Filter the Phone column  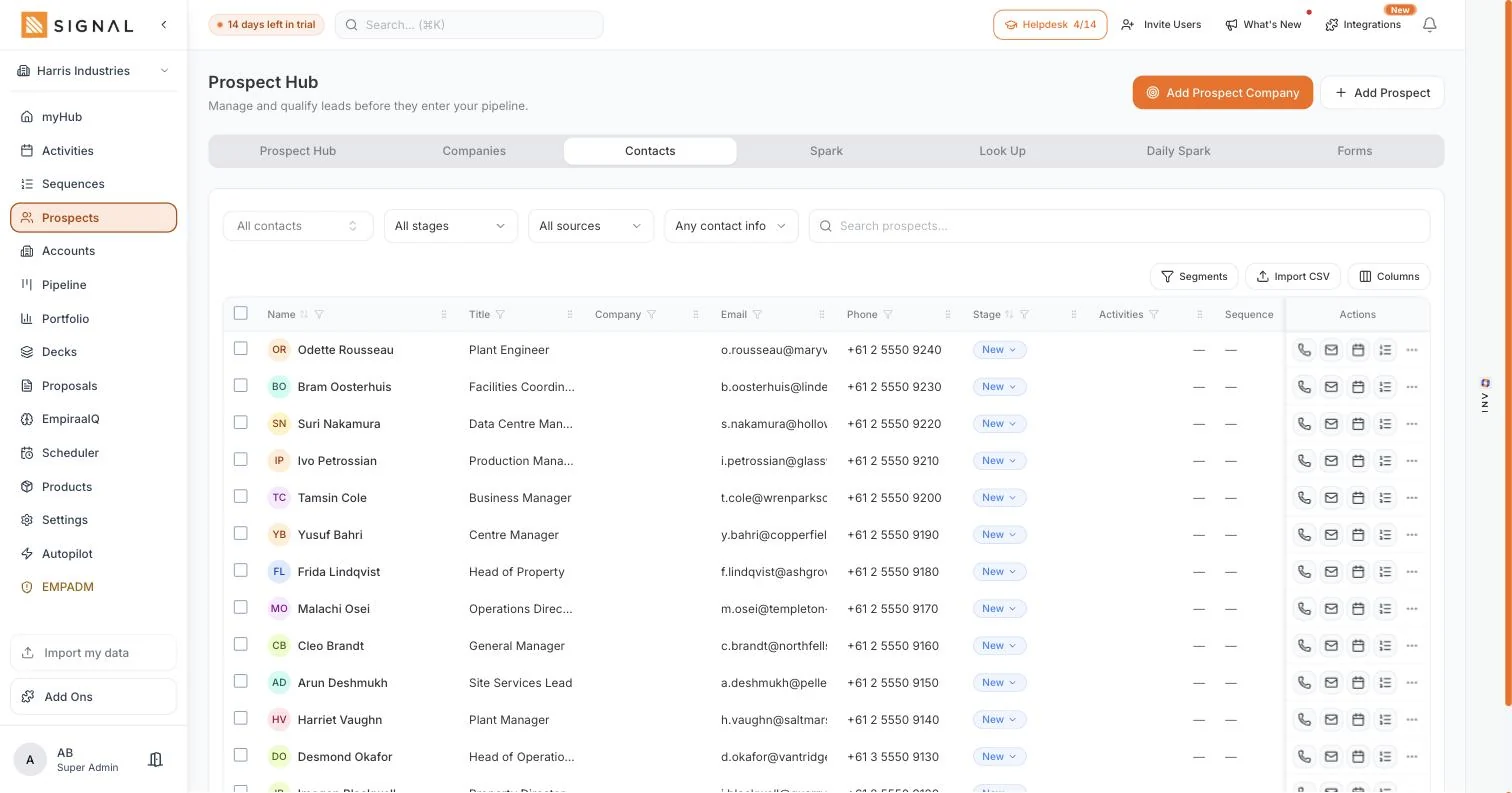click(x=887, y=315)
